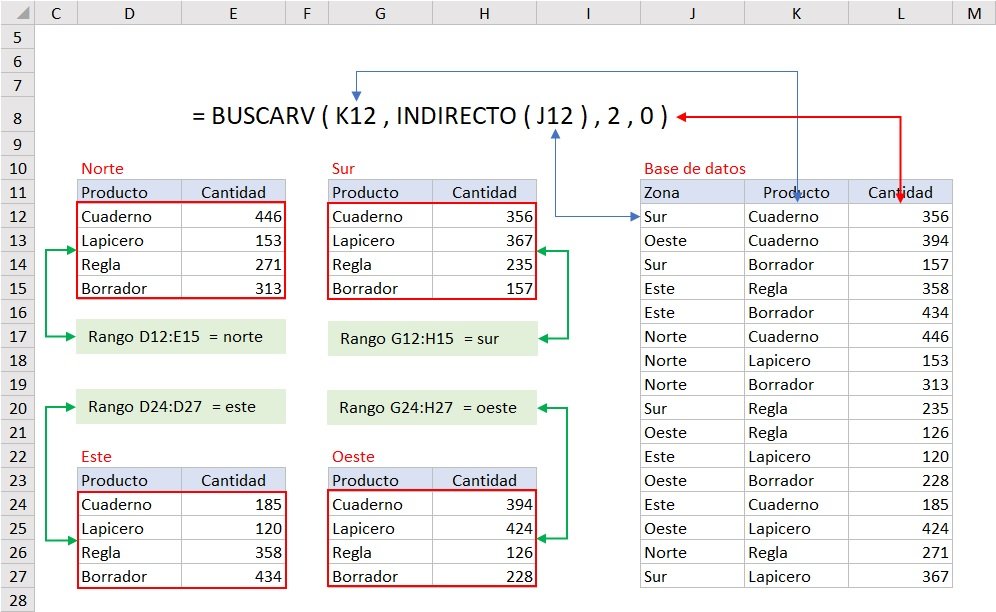Select row 12 by clicking its row number

tap(18, 216)
